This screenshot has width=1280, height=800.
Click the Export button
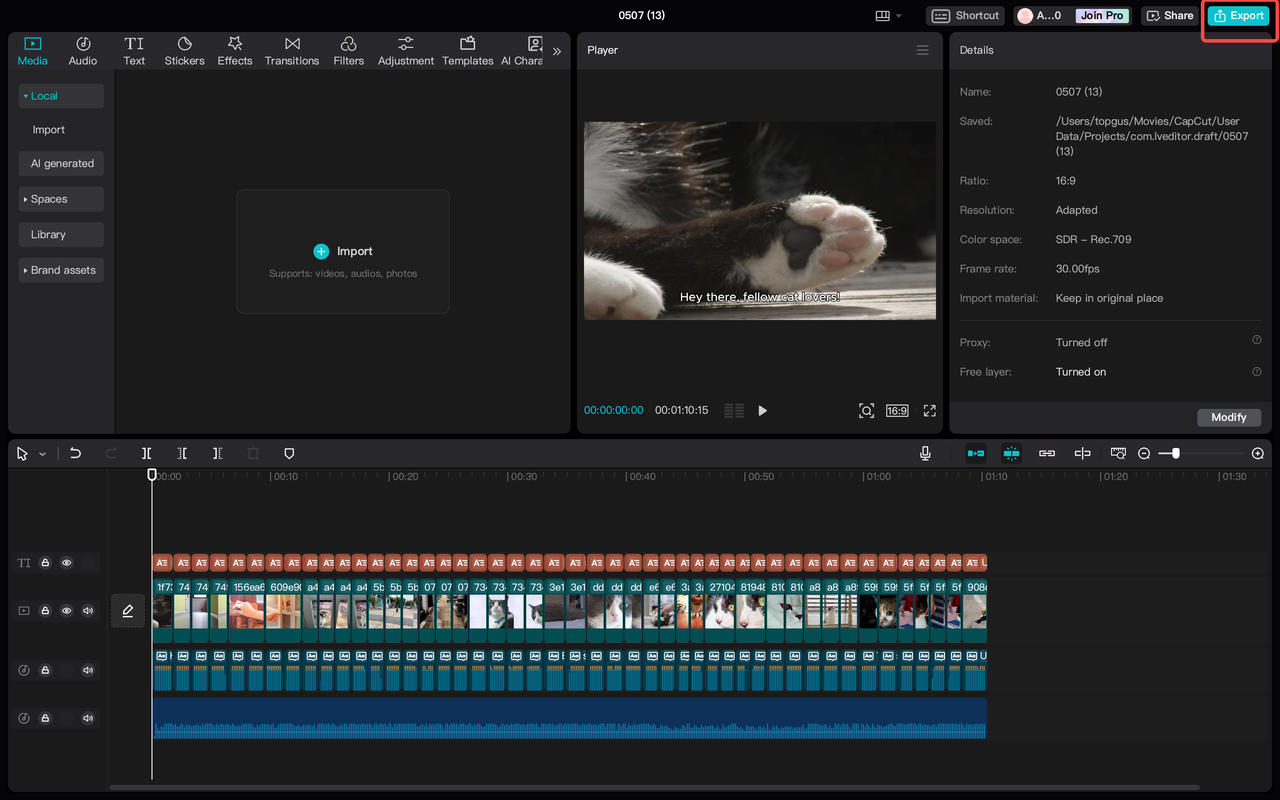pos(1238,15)
